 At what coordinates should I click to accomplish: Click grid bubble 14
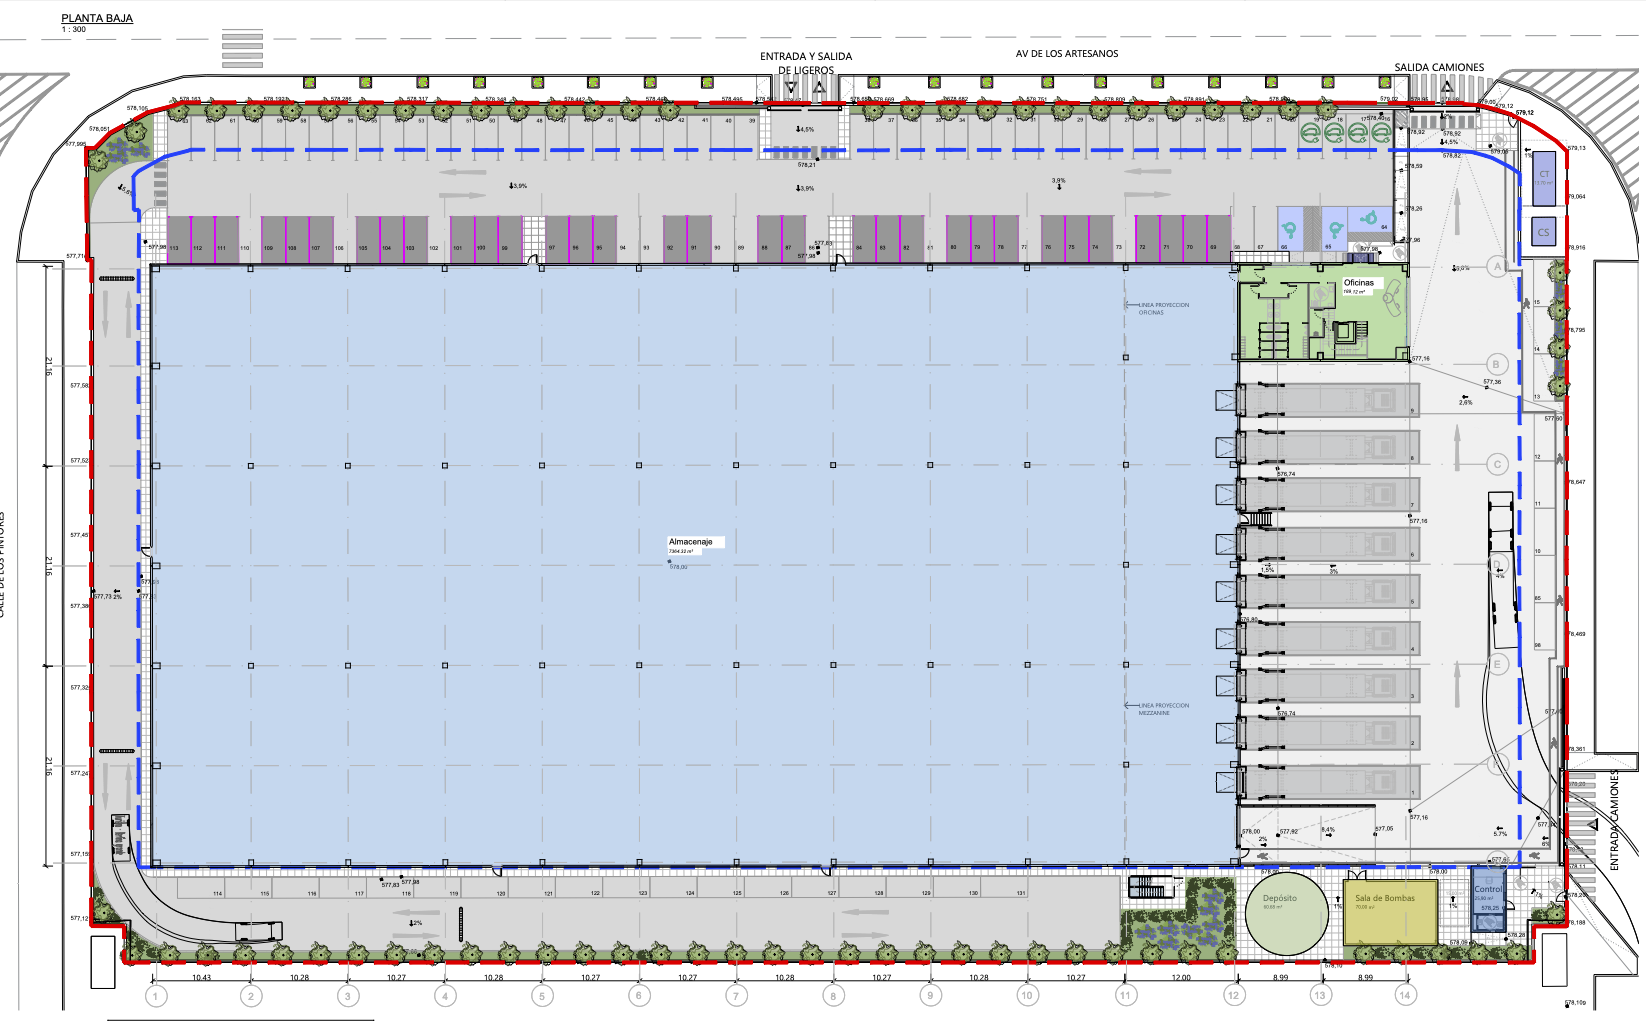pos(1405,996)
